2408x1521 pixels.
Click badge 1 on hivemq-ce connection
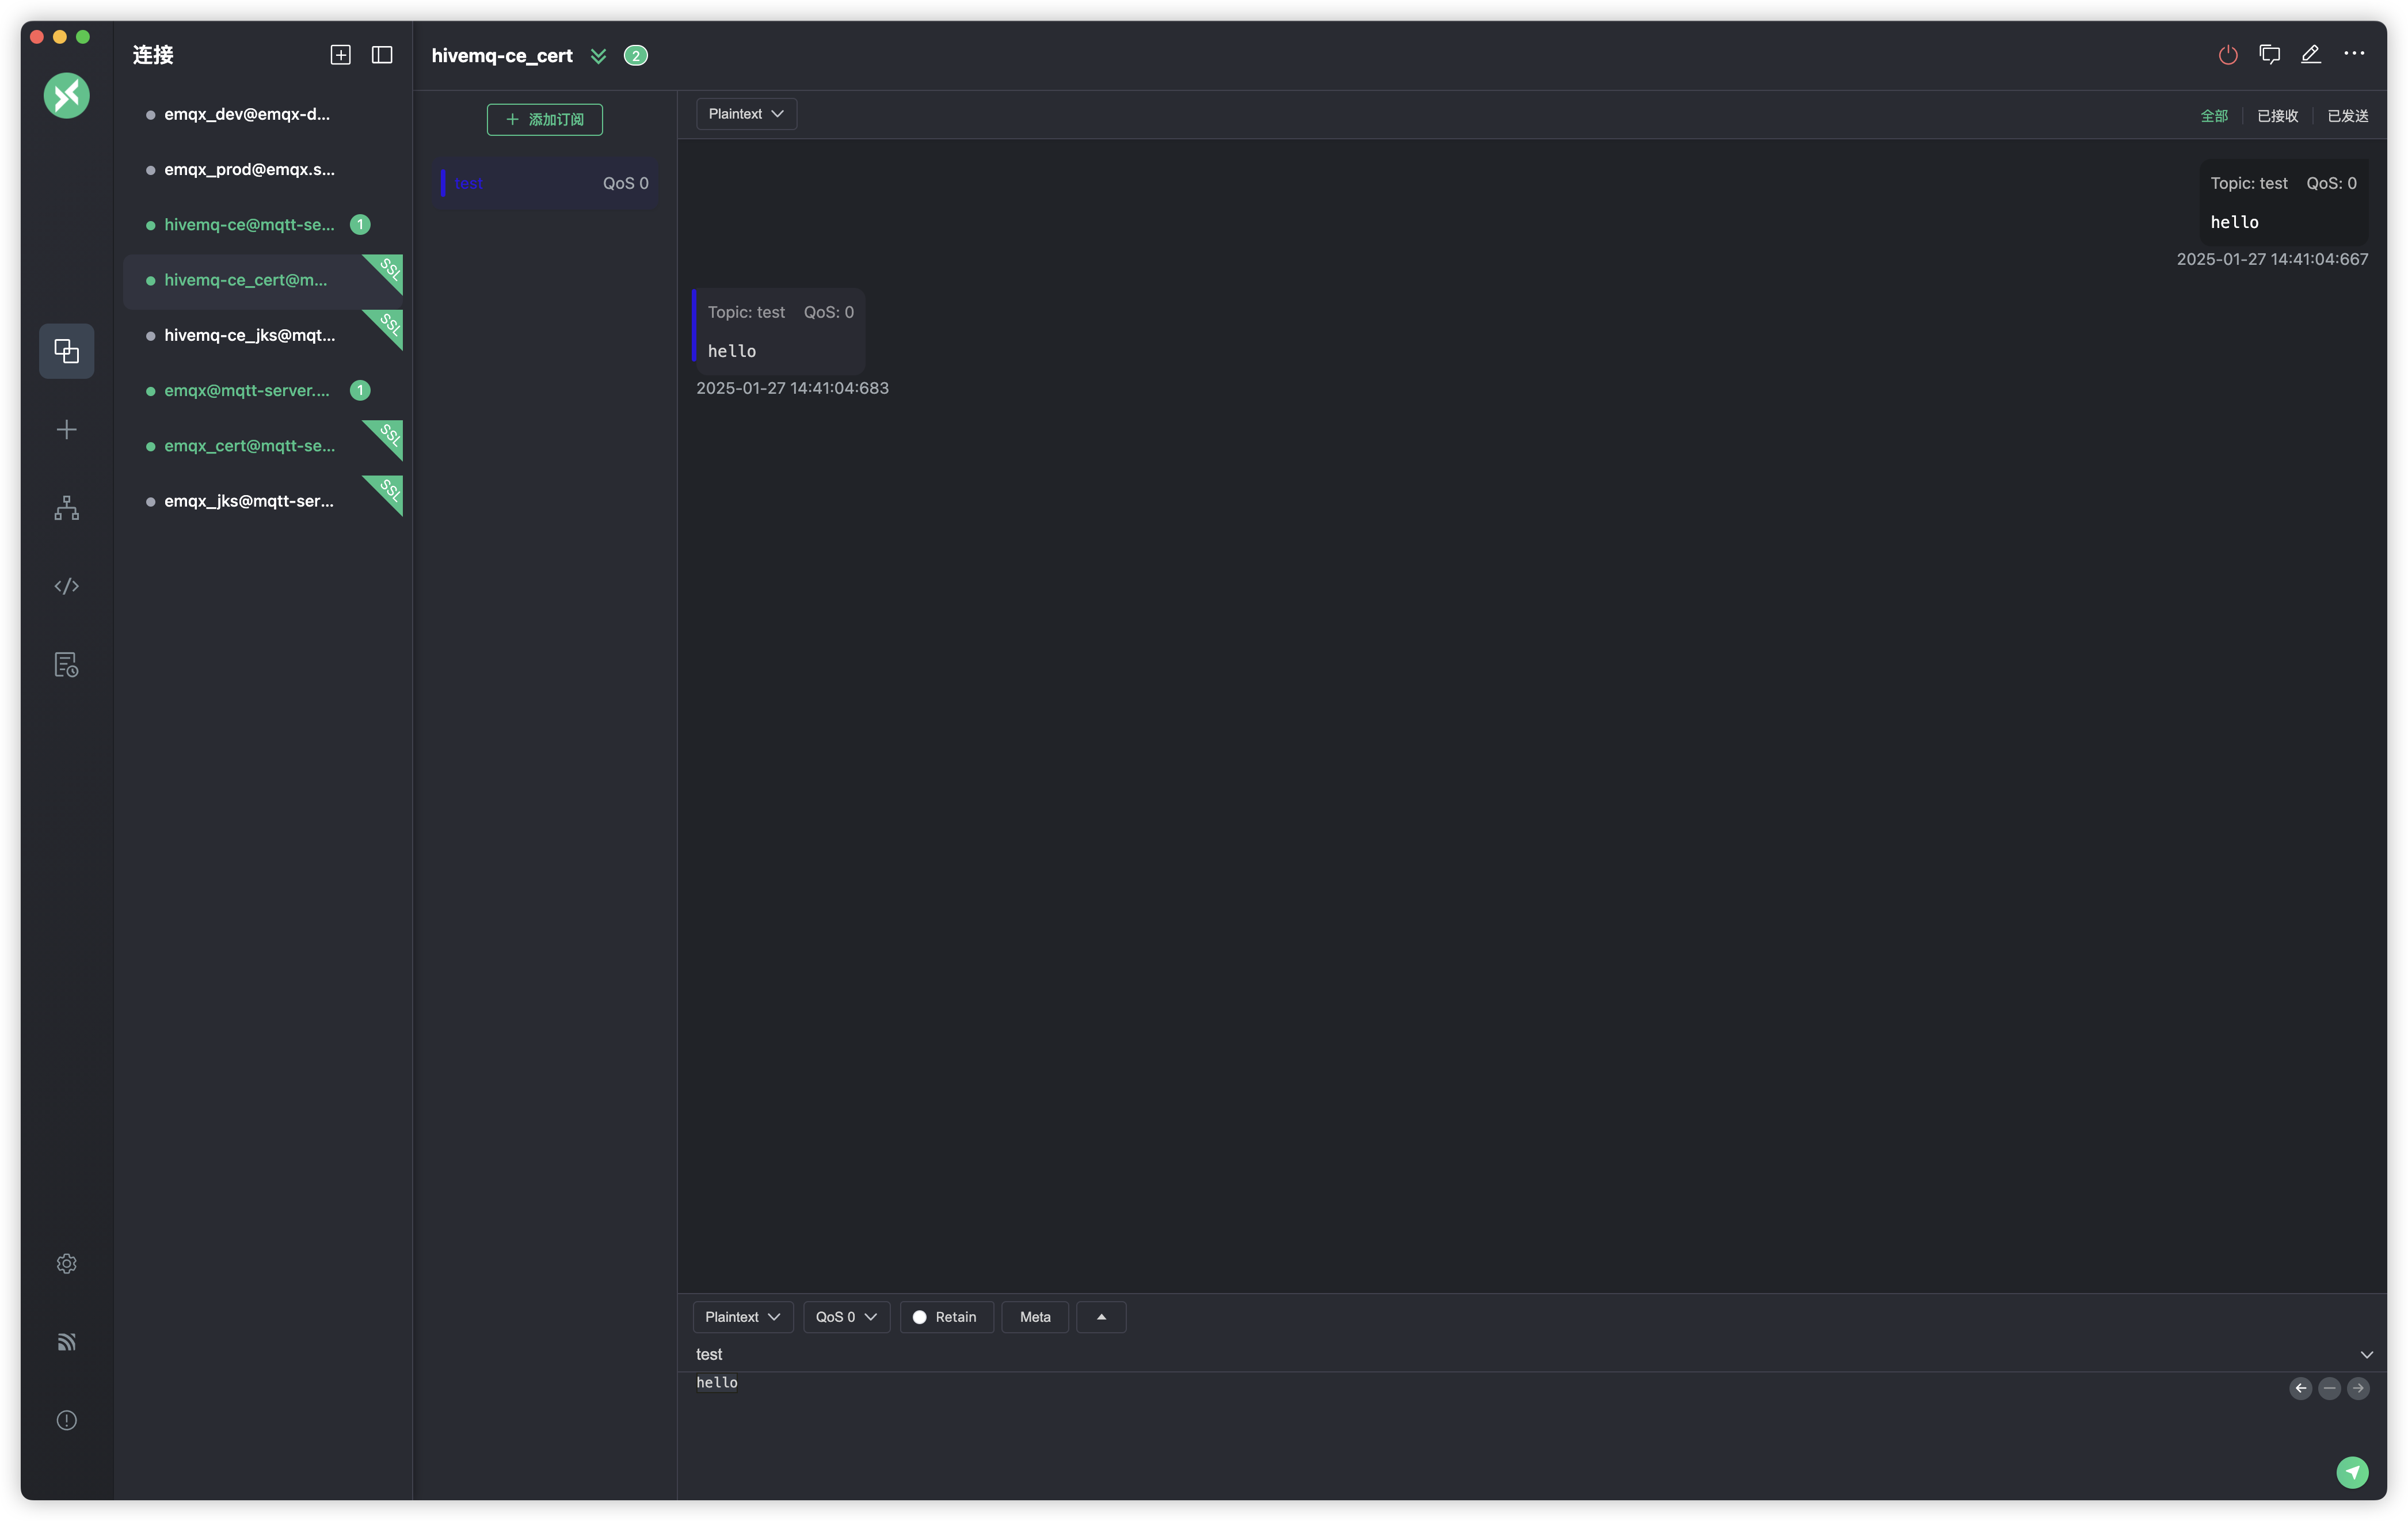point(360,225)
